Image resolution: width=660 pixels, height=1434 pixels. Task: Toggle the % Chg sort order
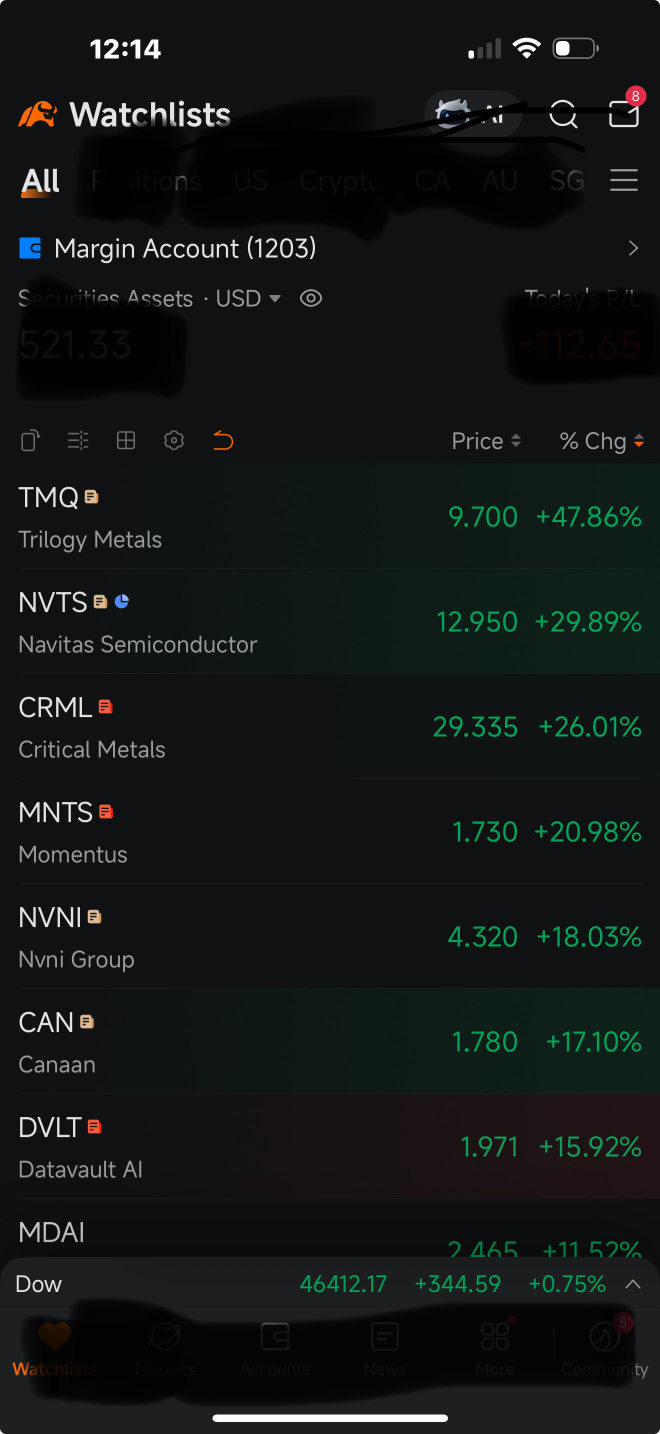tap(601, 441)
